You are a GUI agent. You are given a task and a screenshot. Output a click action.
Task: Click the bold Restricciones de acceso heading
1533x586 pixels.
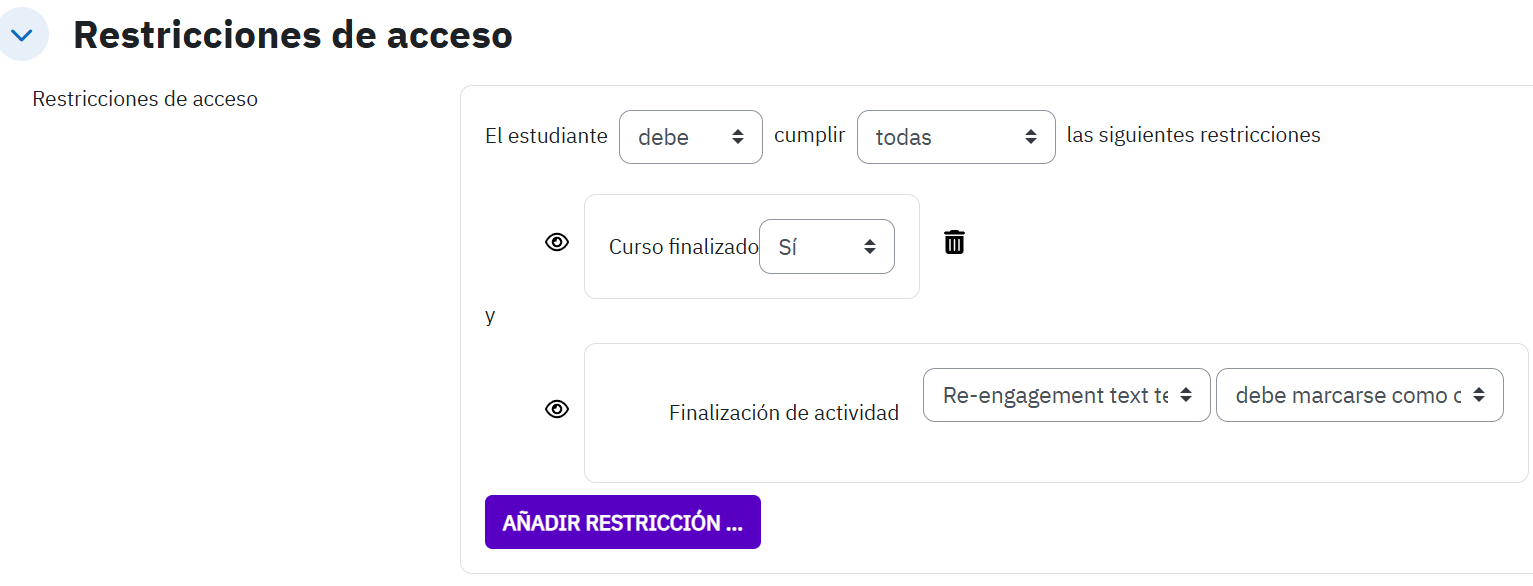[x=293, y=36]
